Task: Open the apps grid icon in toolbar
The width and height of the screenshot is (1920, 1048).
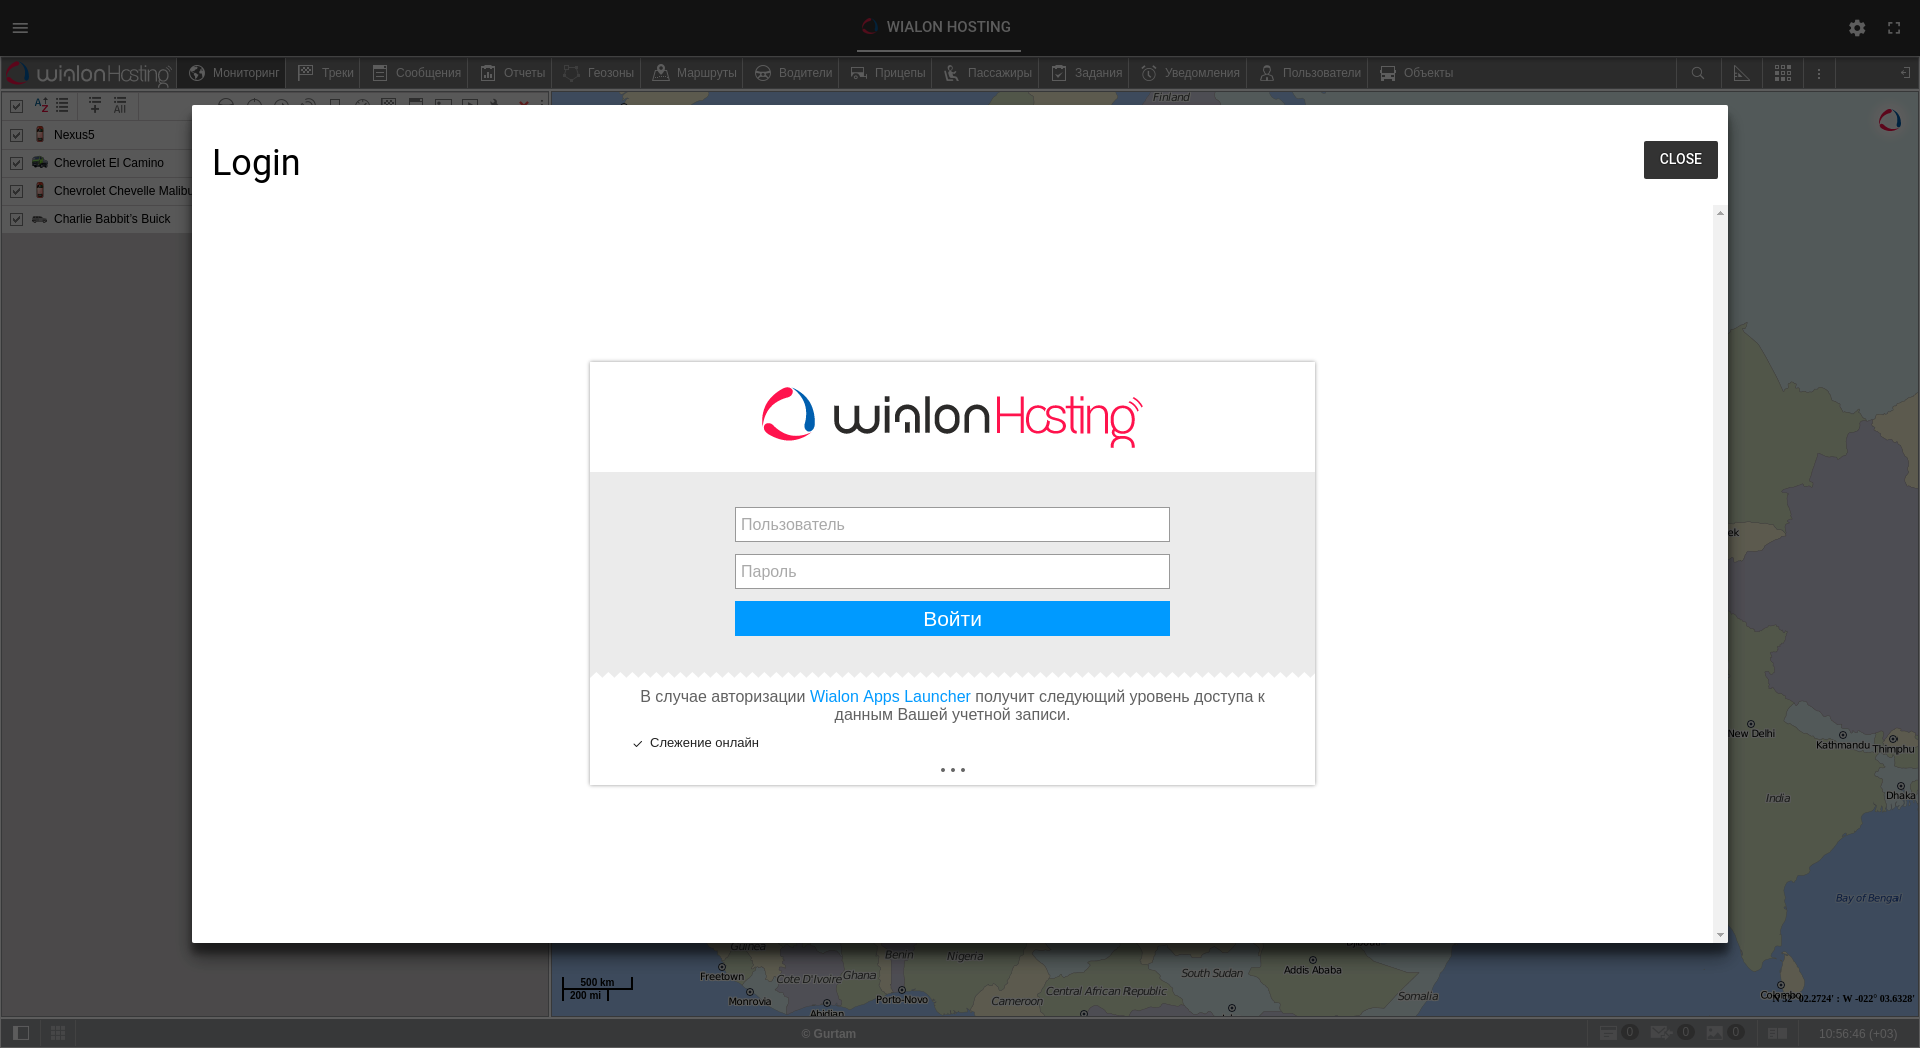Action: tap(1783, 73)
